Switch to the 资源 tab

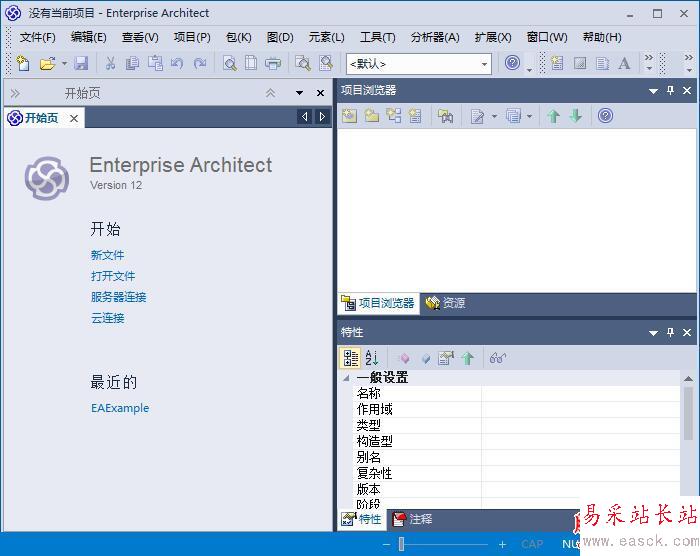445,303
